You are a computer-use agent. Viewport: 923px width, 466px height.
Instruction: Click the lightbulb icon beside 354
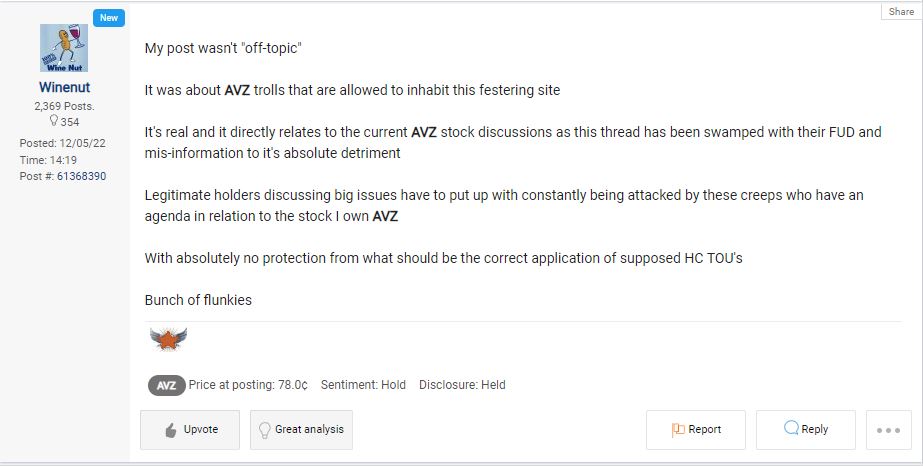coord(54,122)
